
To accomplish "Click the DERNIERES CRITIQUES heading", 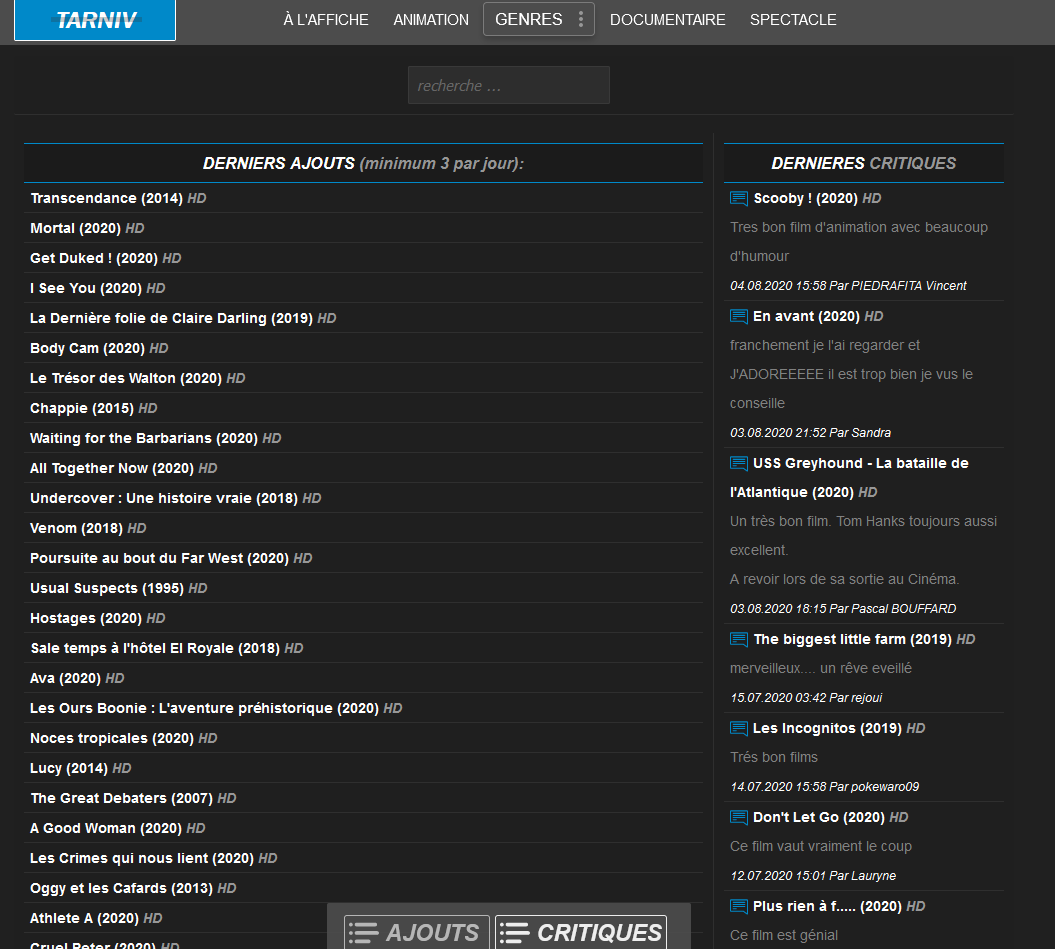I will 864,164.
